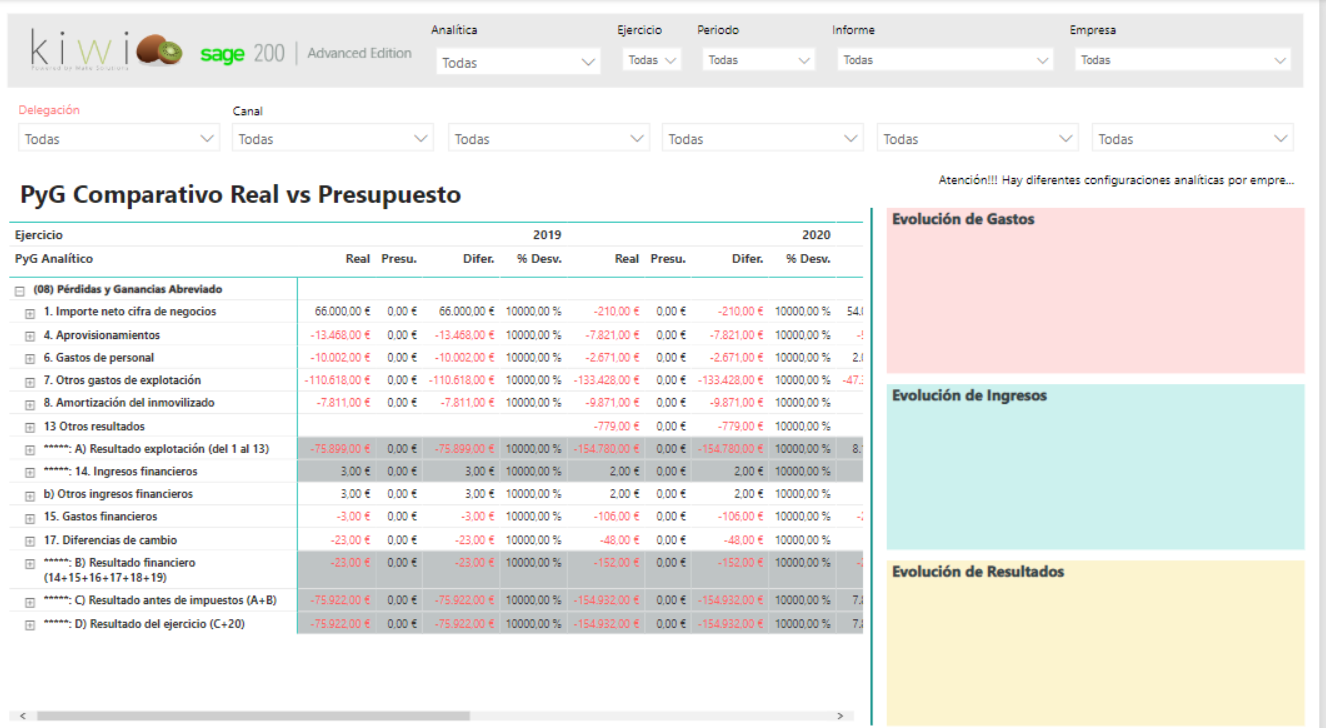1326x728 pixels.
Task: Expand the 8. Amortización del inmovilizado row
Action: point(30,404)
